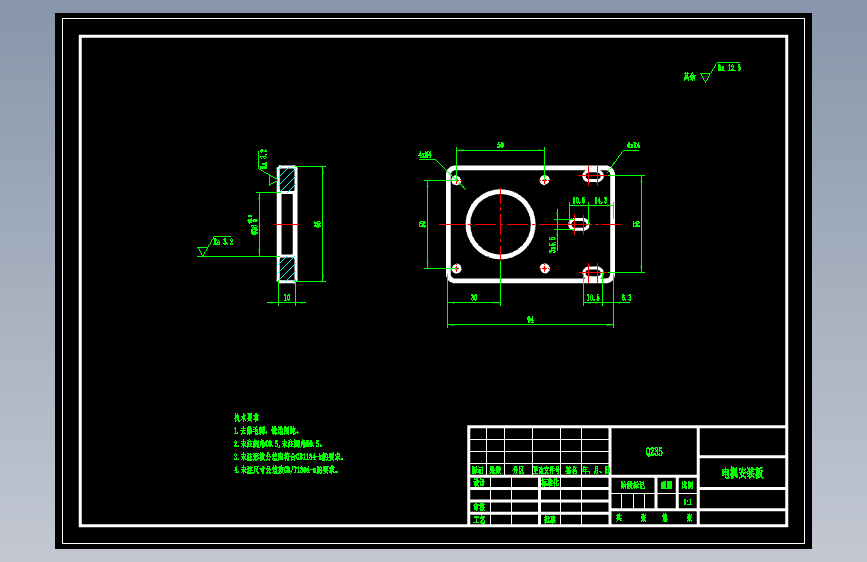867x562 pixels.
Task: Click the large center circle of plate
Action: click(500, 224)
